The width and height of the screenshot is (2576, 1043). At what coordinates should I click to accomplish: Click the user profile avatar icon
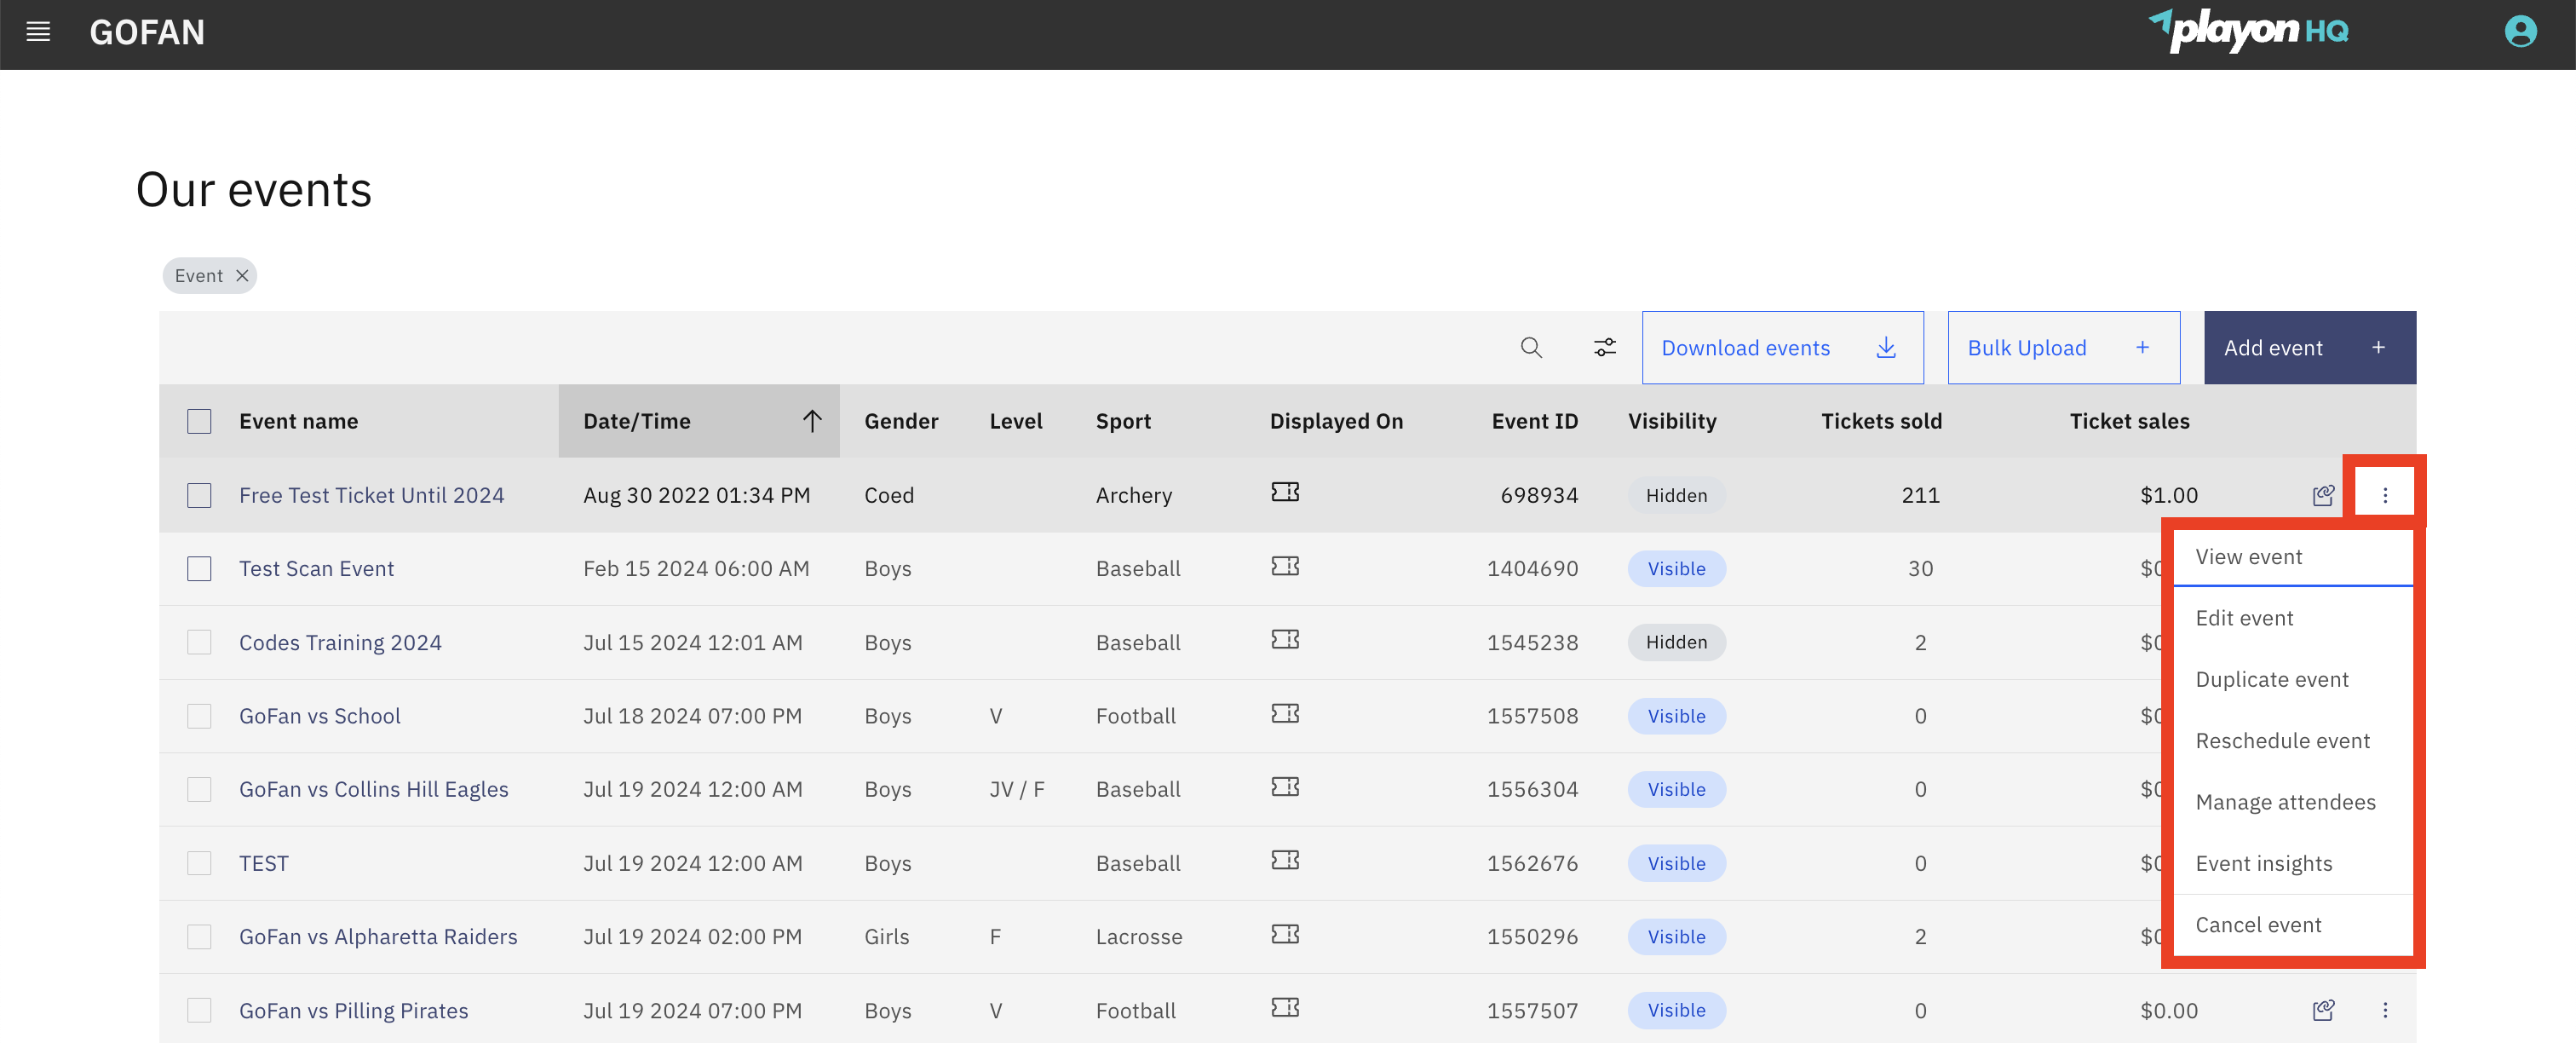[2520, 32]
